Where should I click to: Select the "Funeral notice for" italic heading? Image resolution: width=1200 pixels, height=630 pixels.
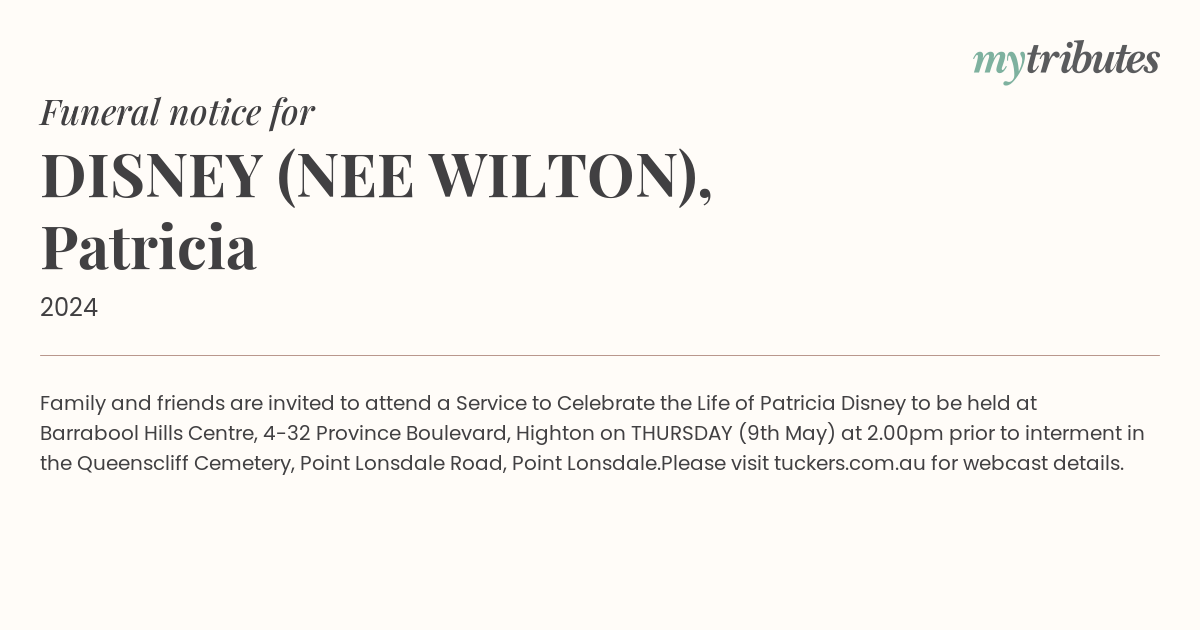[177, 112]
